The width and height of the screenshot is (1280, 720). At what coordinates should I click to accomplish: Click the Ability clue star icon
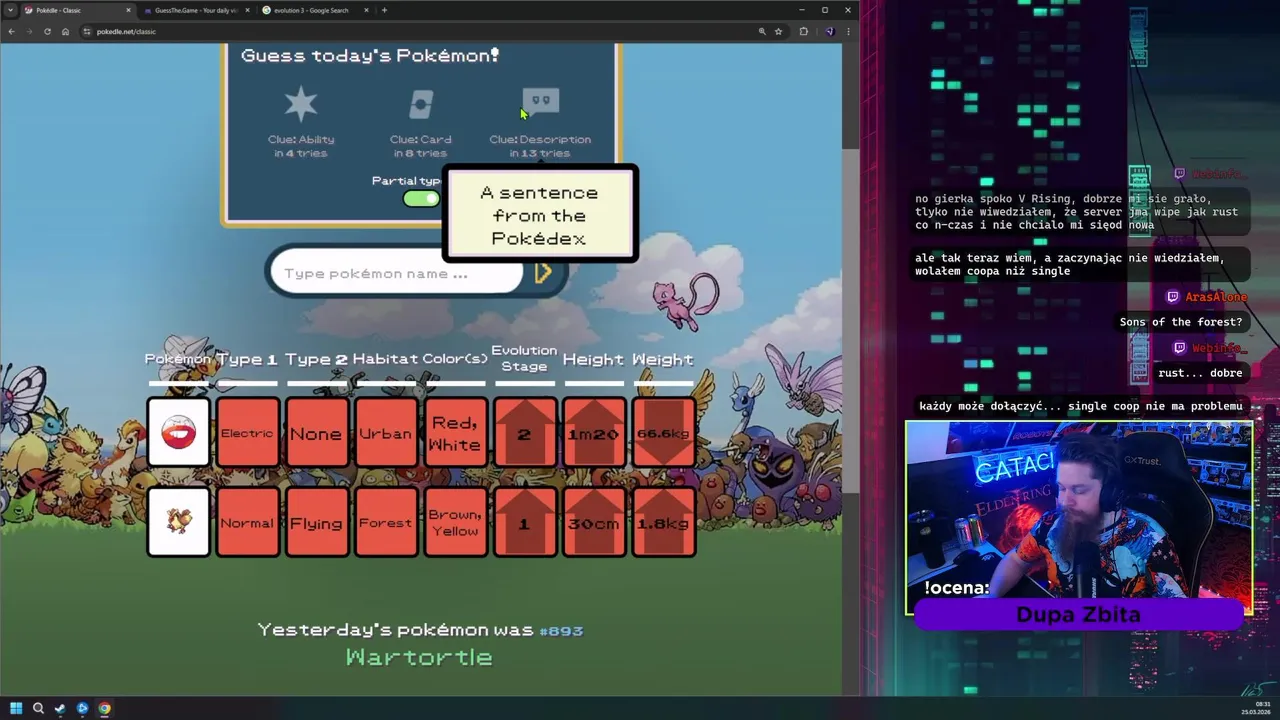[x=301, y=104]
